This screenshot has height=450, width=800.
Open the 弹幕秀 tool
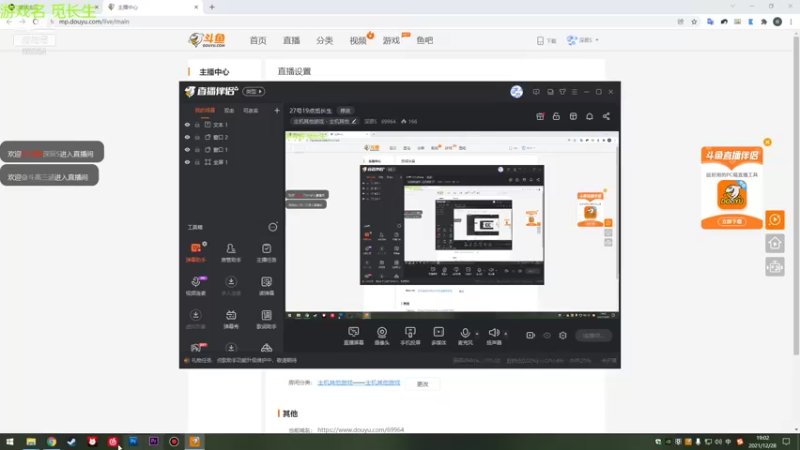[231, 319]
